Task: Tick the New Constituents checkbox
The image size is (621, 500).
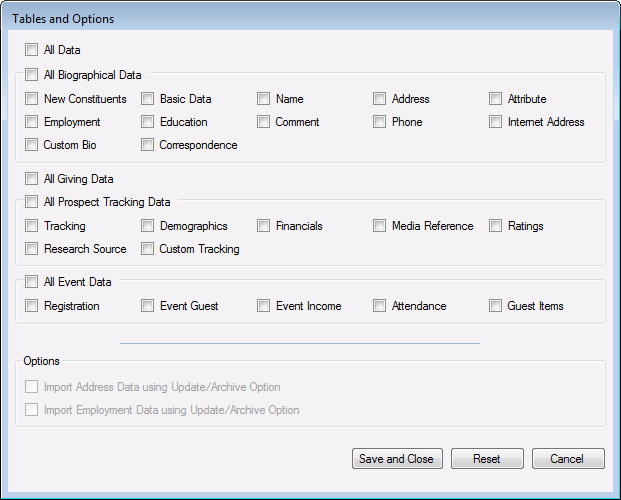Action: pos(31,99)
